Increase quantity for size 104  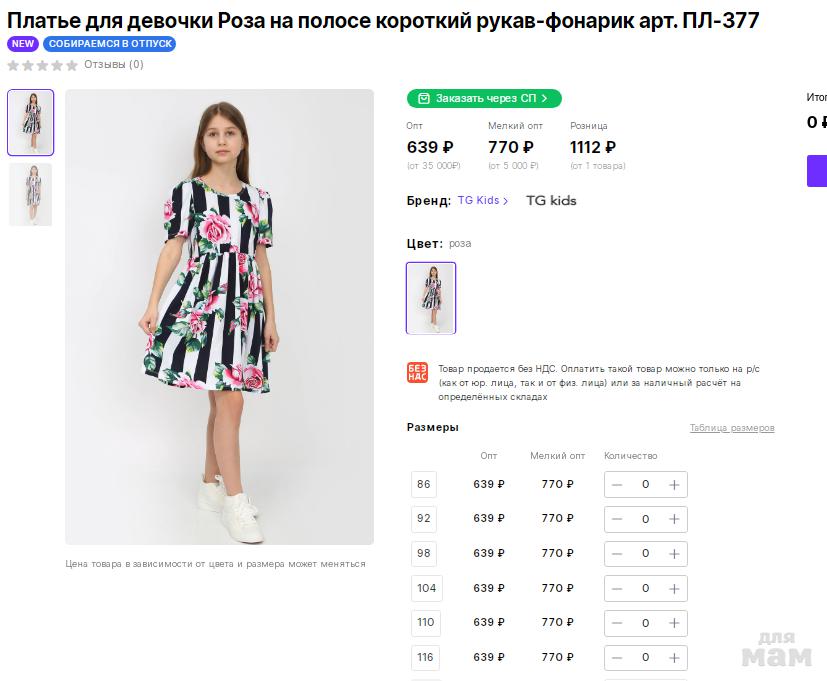tap(674, 588)
